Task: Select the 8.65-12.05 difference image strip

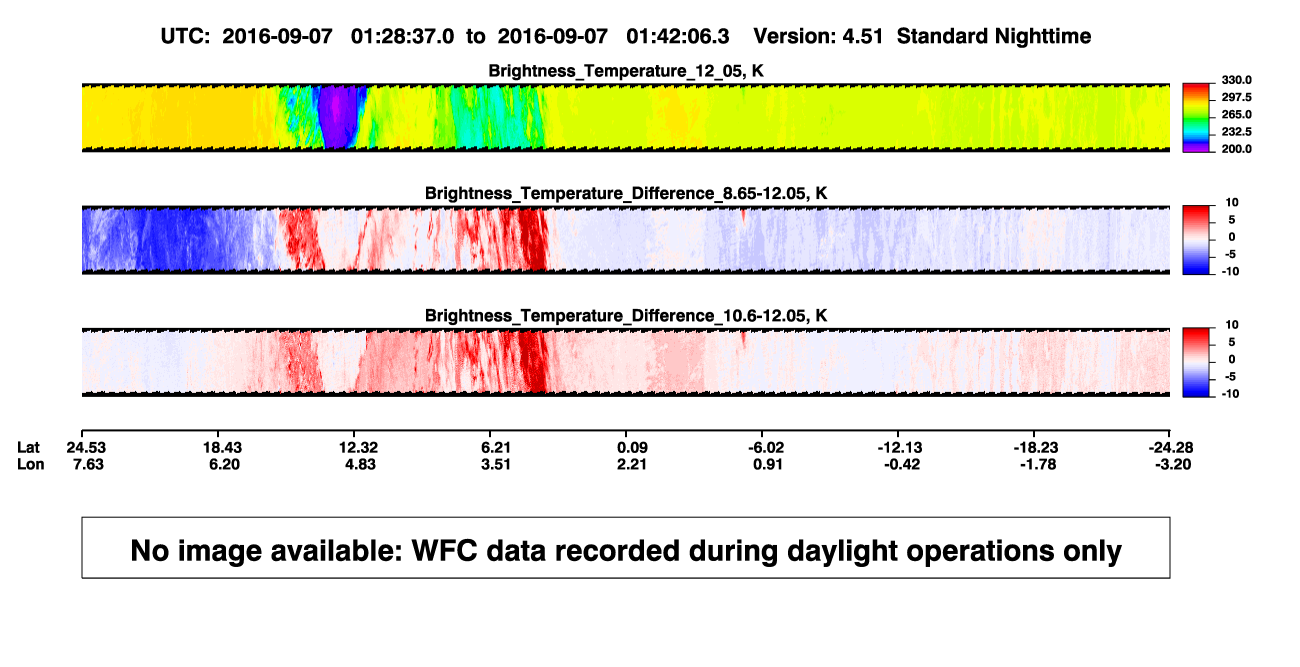Action: click(625, 239)
